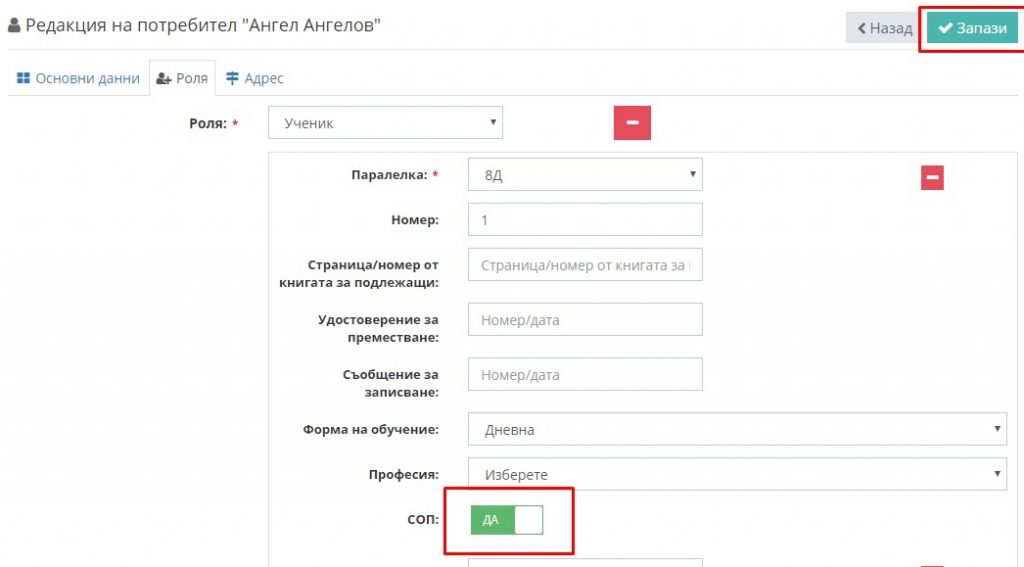The width and height of the screenshot is (1024, 567).
Task: Click the СОП label text
Action: tap(423, 519)
